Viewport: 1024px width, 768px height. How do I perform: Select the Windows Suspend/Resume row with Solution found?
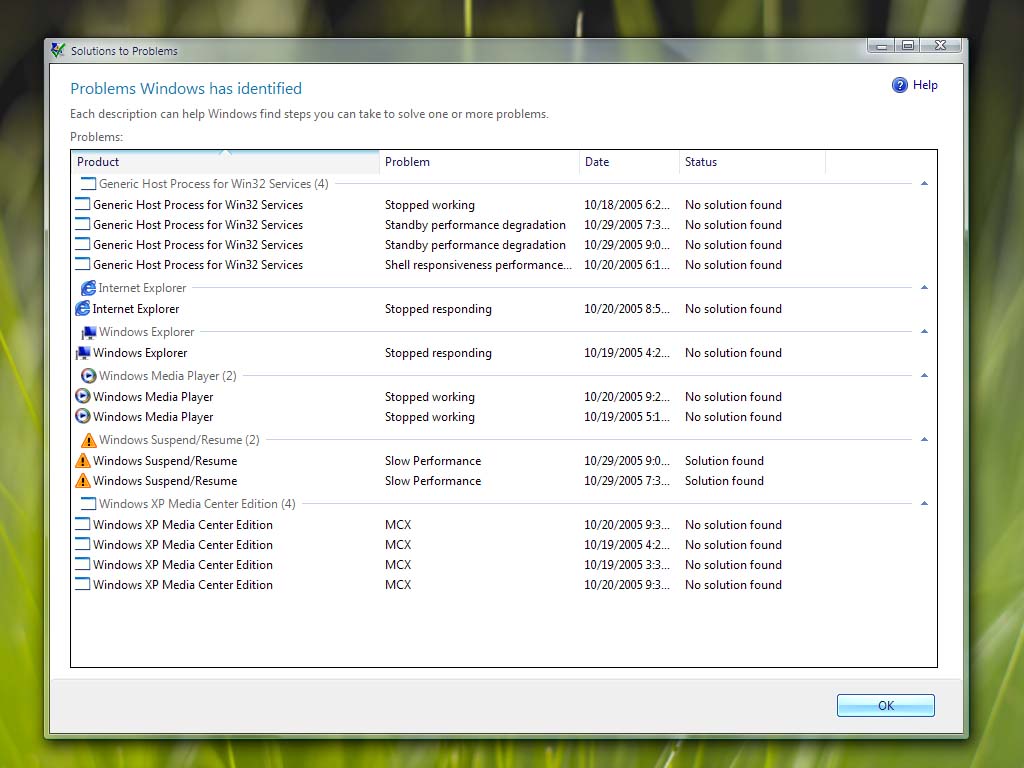(400, 460)
